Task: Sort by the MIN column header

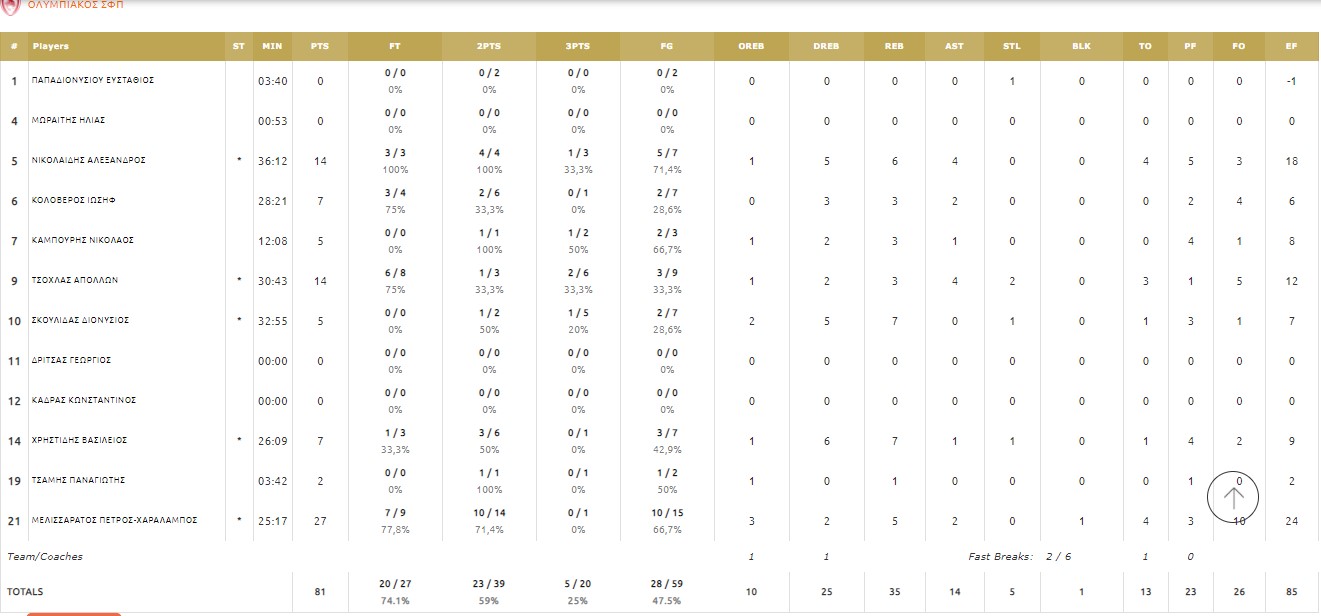Action: pyautogui.click(x=272, y=47)
